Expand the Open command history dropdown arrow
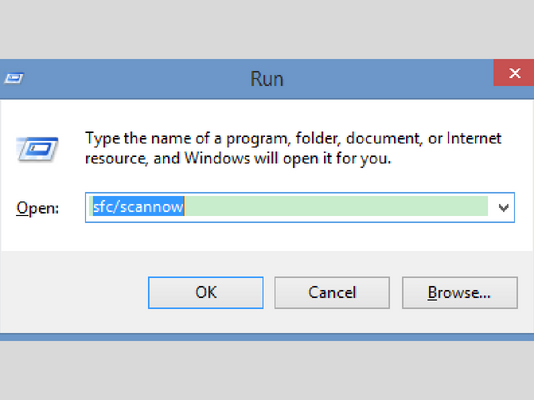The width and height of the screenshot is (534, 400). (503, 208)
